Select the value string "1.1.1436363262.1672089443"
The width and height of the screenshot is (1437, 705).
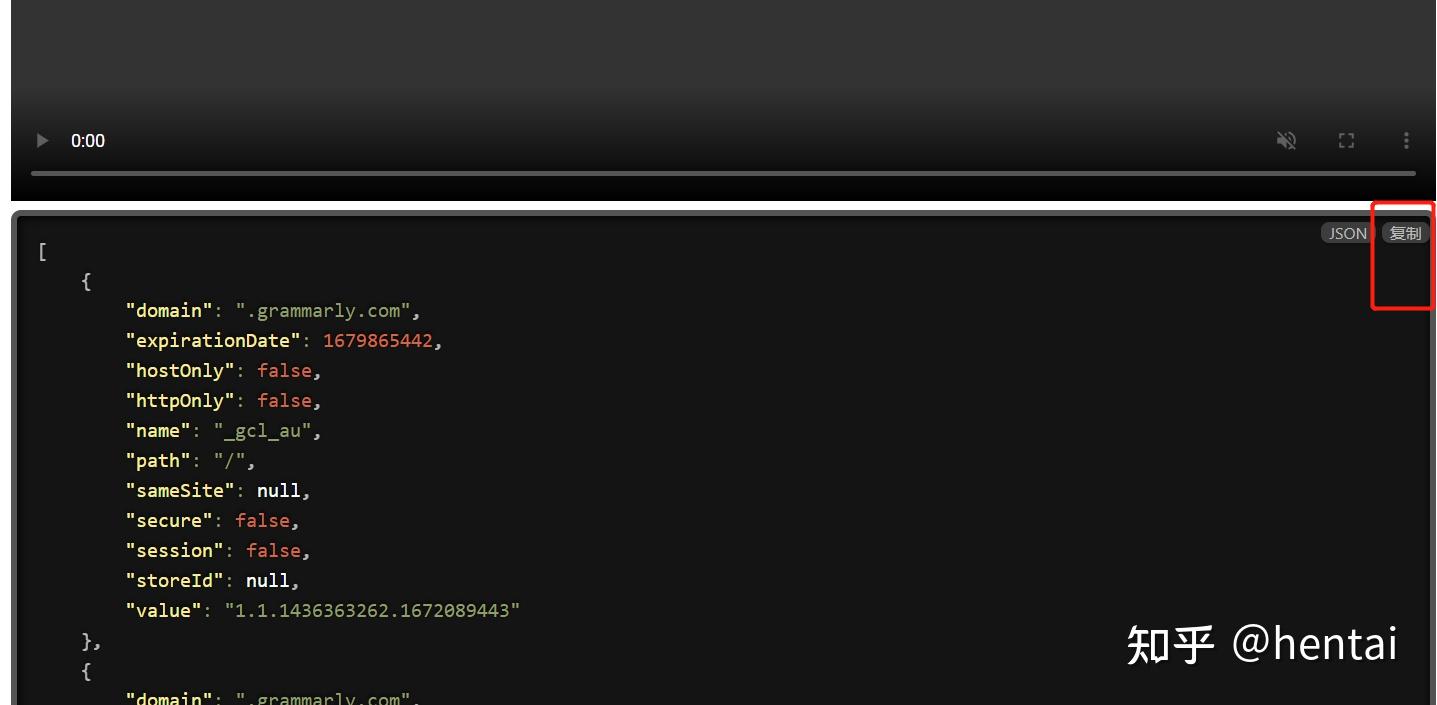click(x=372, y=611)
